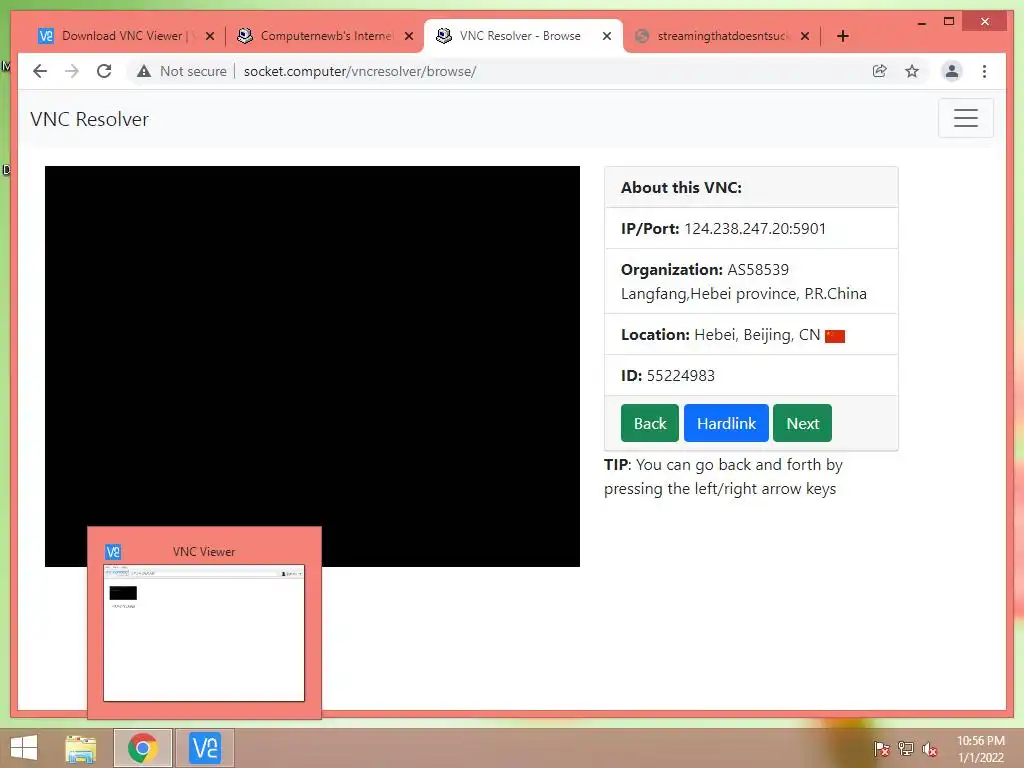Screen dimensions: 1024x768
Task: Click the green Back button
Action: pos(650,423)
